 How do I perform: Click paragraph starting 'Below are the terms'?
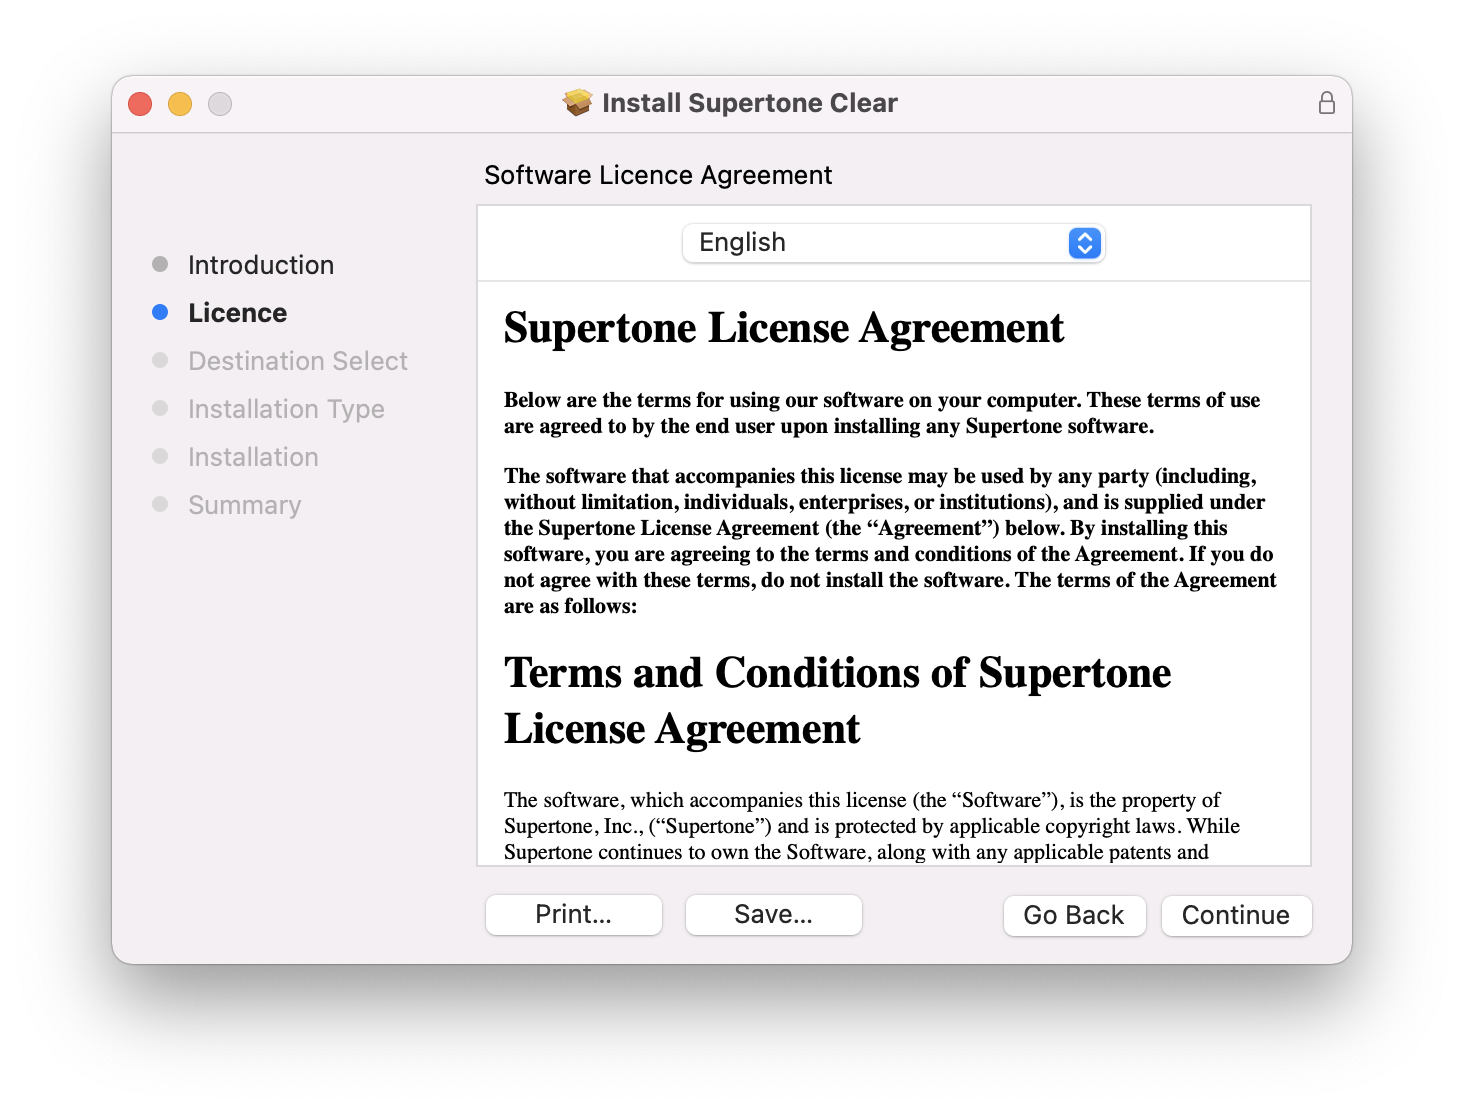pyautogui.click(x=882, y=413)
